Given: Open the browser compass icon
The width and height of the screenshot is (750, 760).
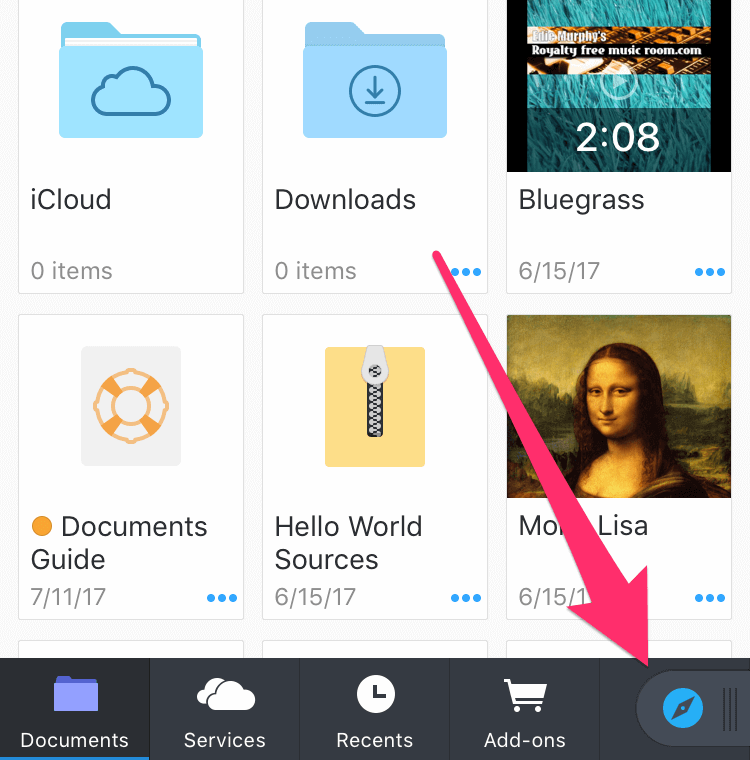Looking at the screenshot, I should click(x=683, y=708).
